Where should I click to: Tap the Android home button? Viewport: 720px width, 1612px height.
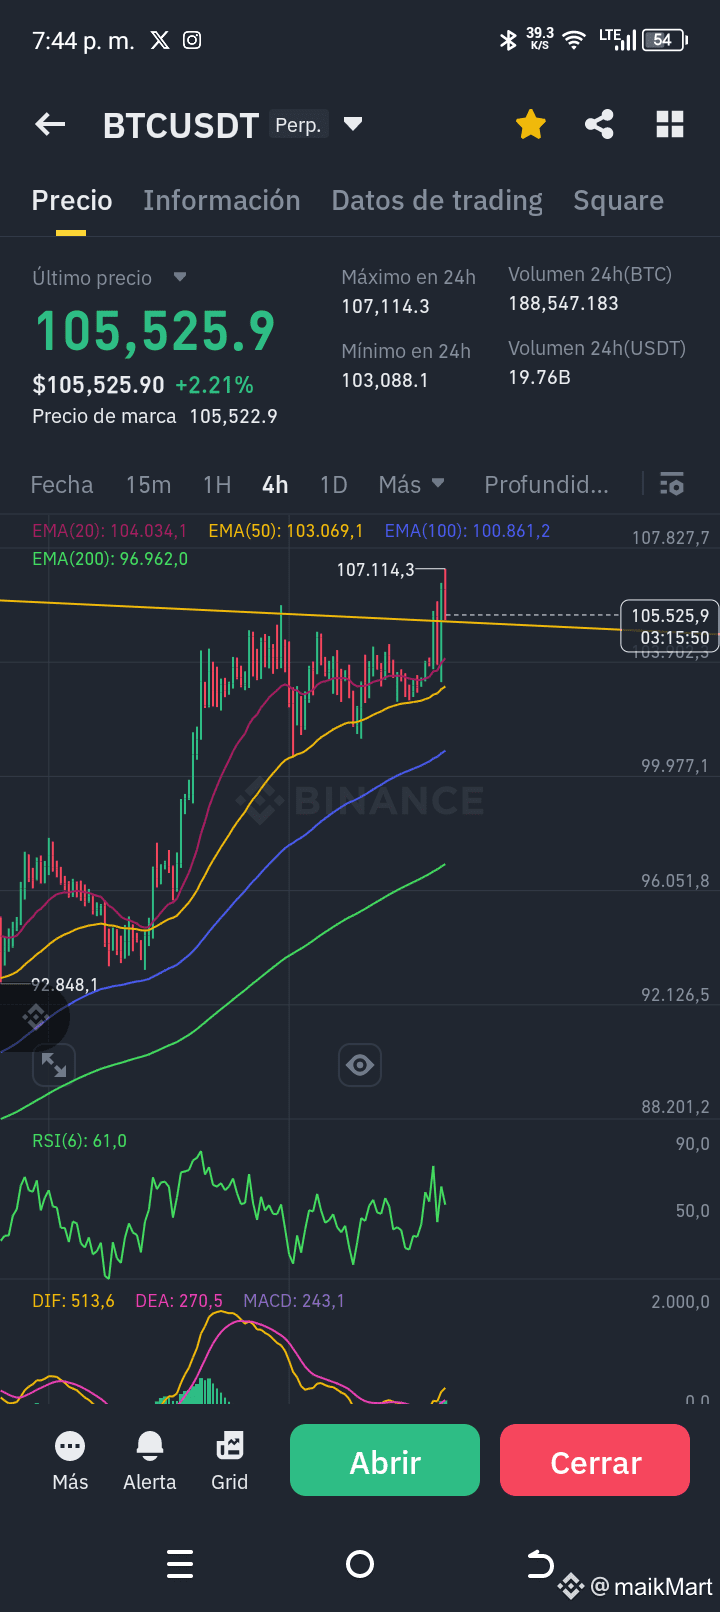[x=359, y=1564]
